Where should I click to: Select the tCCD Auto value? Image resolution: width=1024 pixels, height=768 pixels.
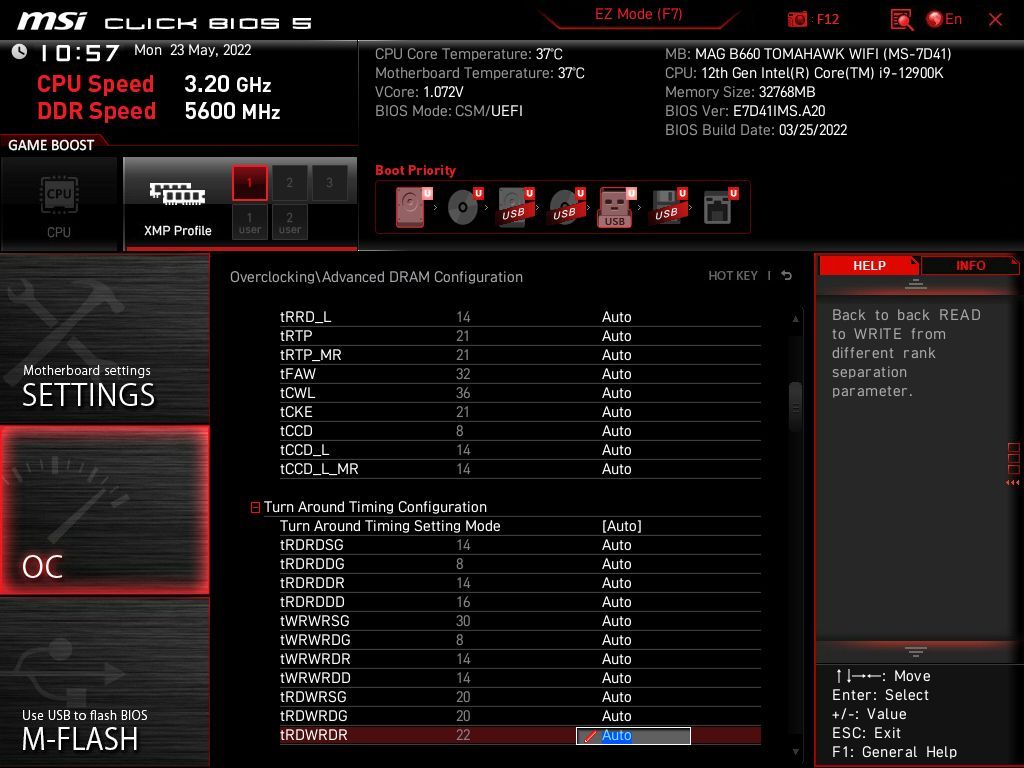tap(616, 431)
